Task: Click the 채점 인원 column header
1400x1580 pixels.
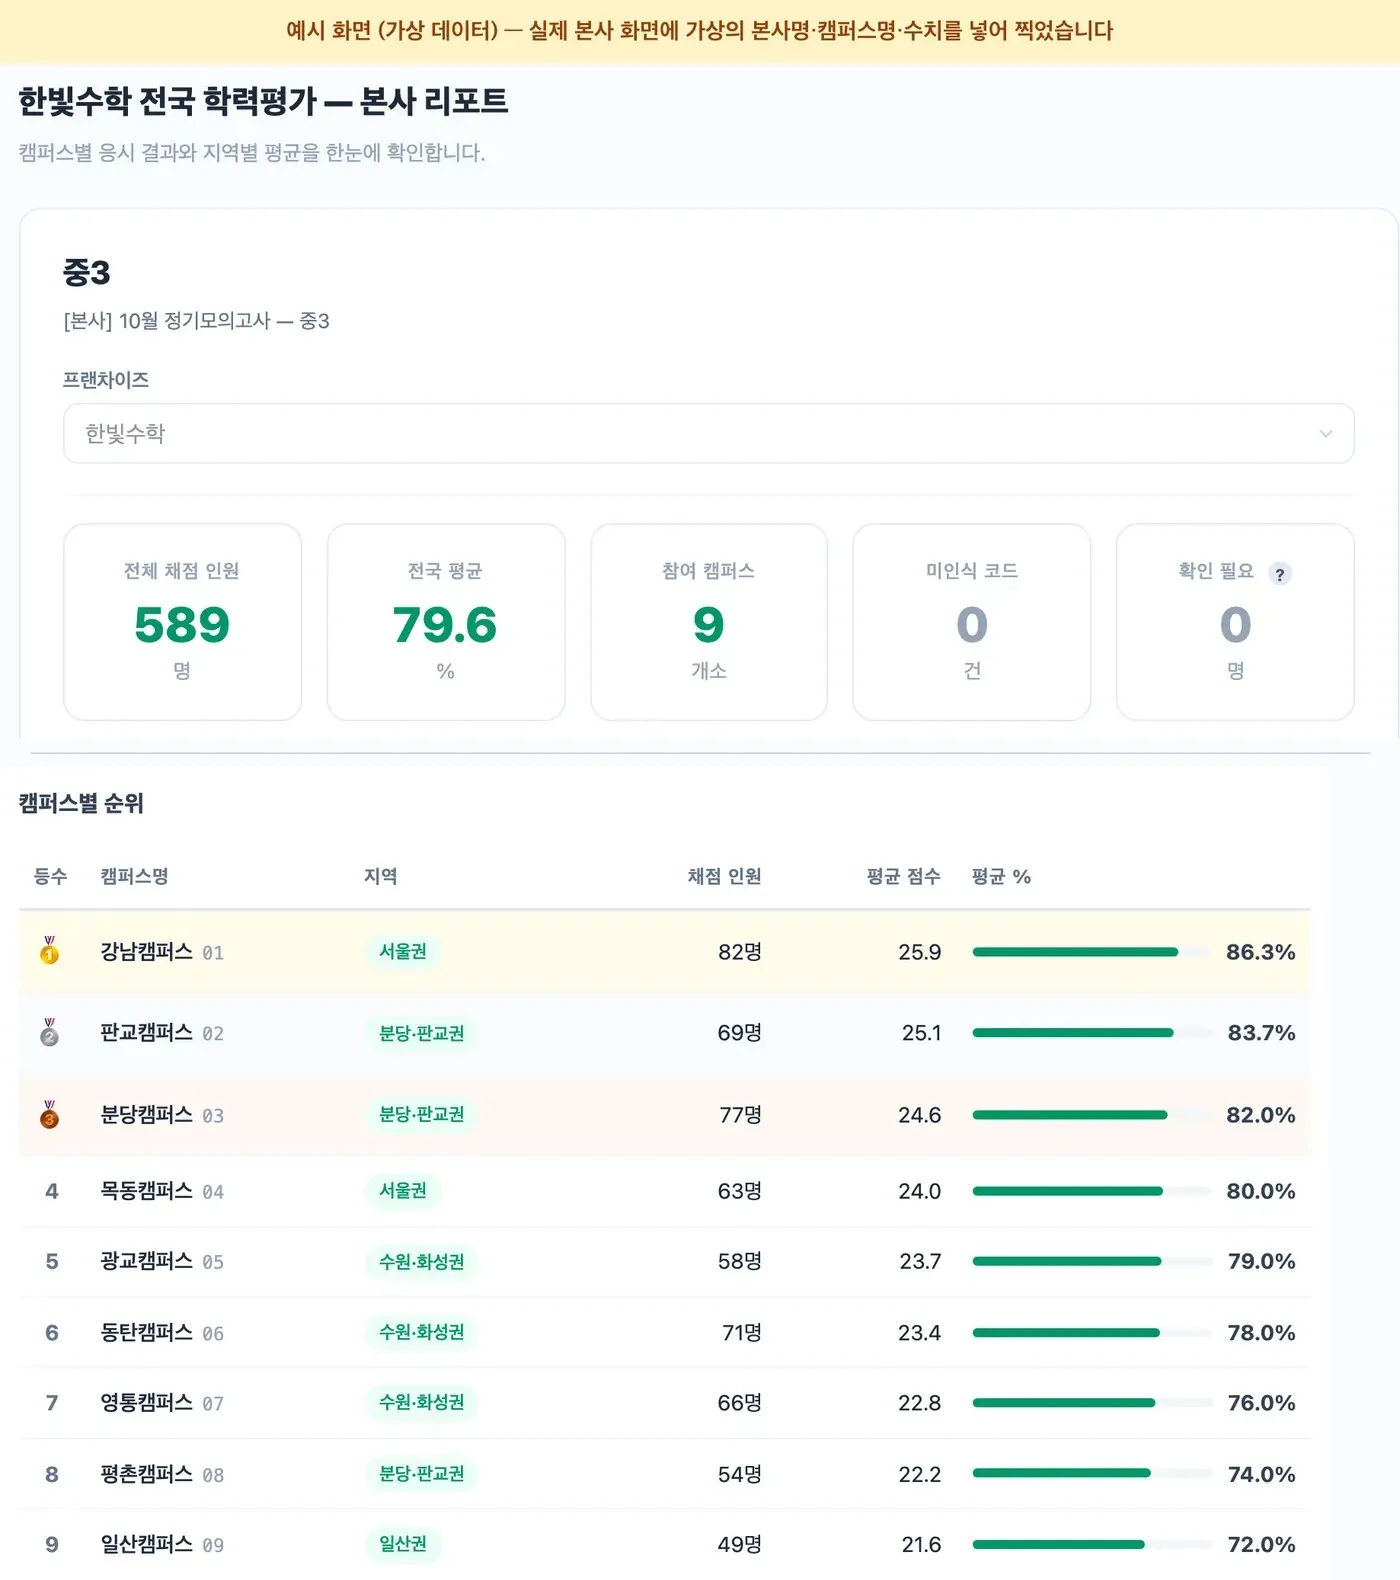Action: 725,877
